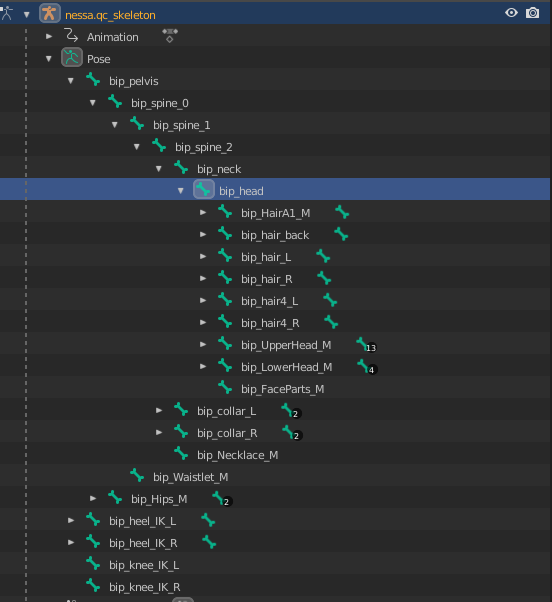Expand the bip_LowerHead_M bone
This screenshot has height=602, width=552.
click(x=203, y=366)
